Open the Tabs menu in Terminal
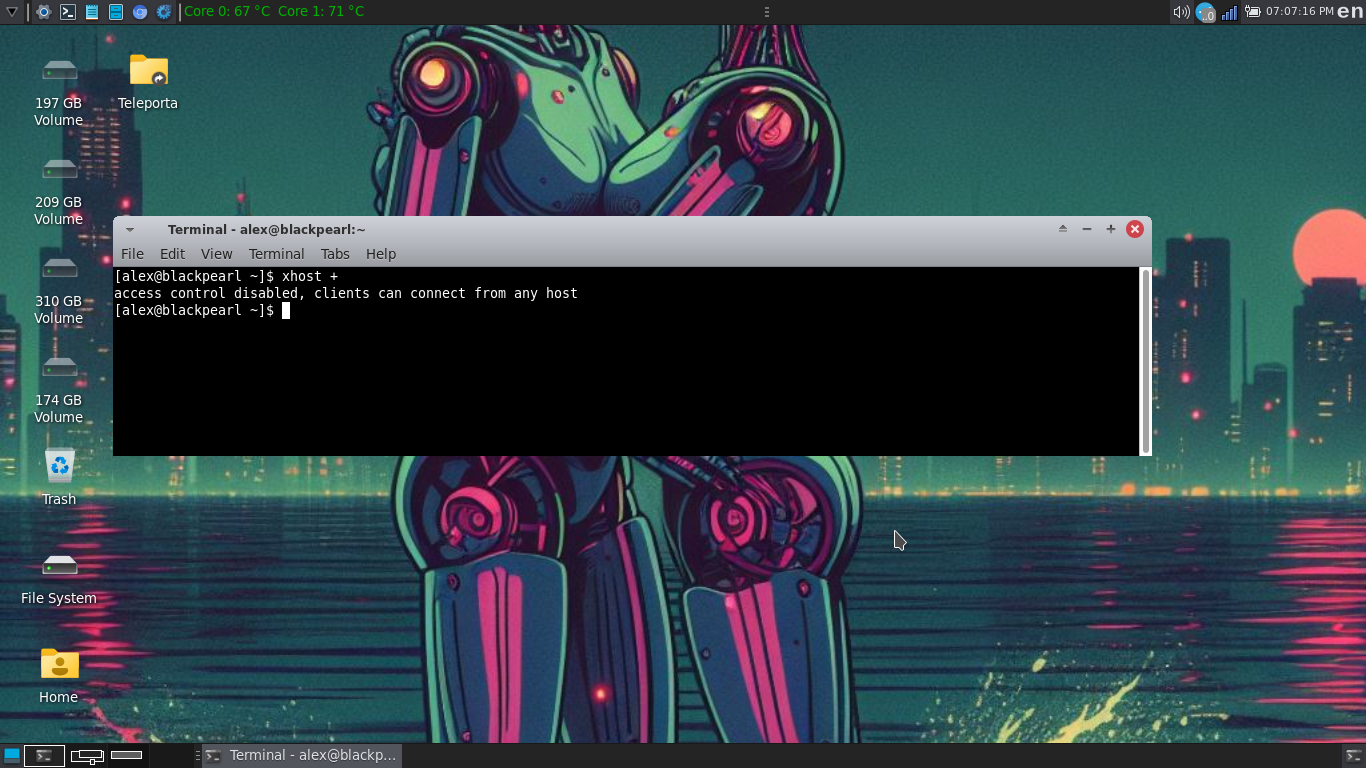Screen dimensions: 1366x768 [335, 254]
